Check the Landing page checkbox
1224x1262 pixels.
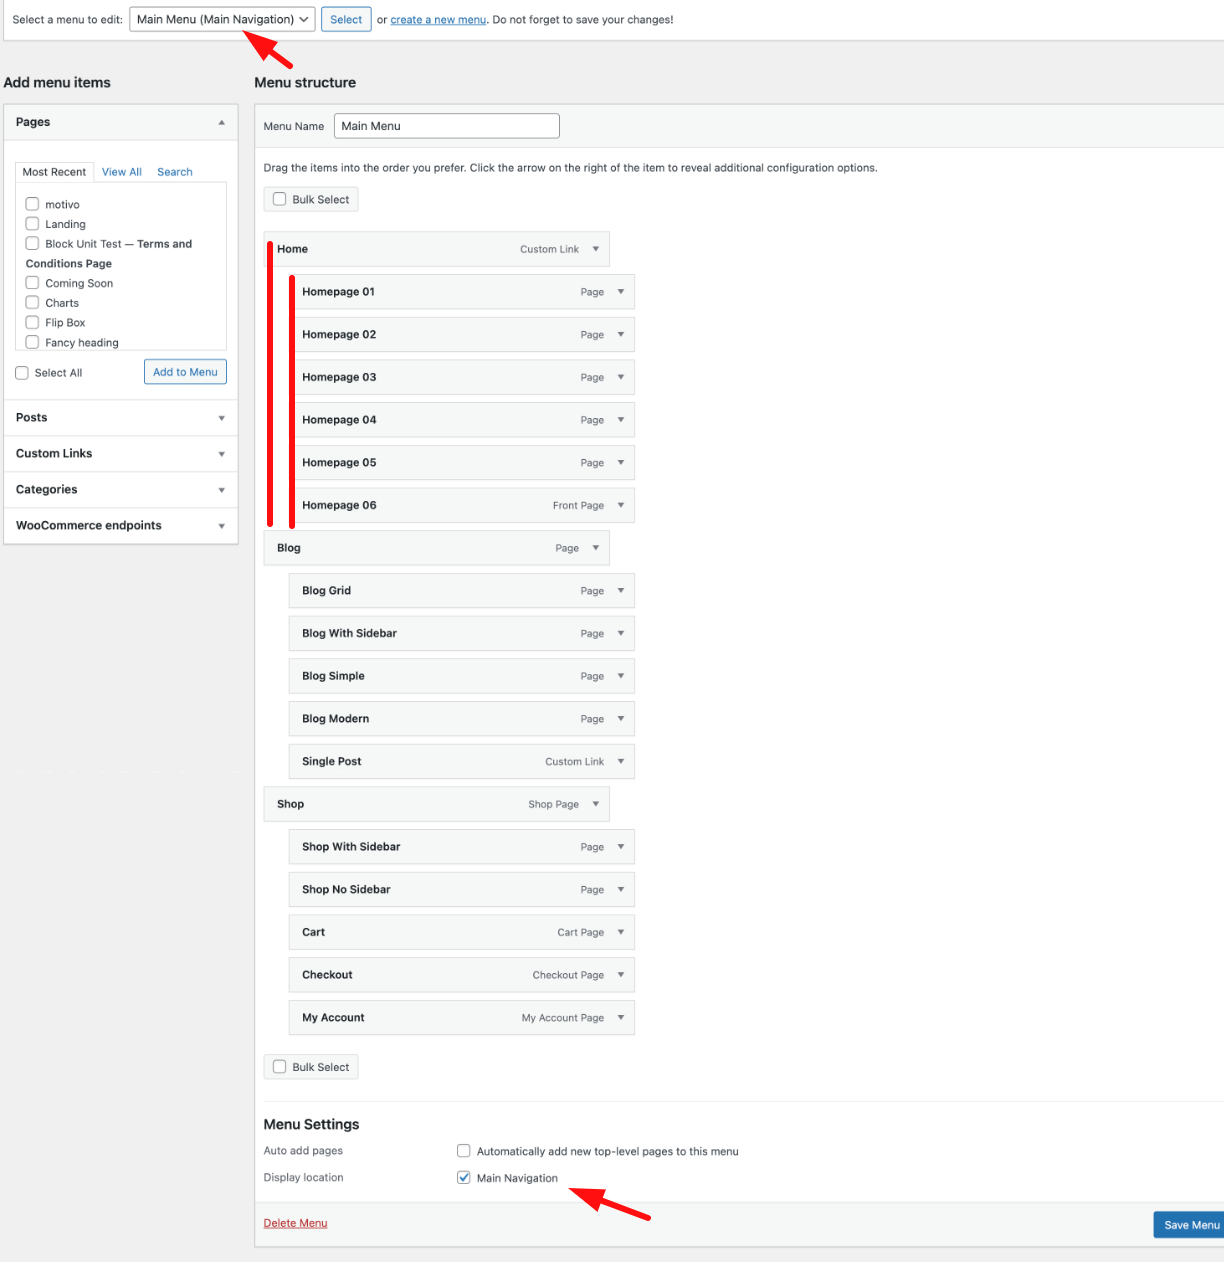point(32,224)
